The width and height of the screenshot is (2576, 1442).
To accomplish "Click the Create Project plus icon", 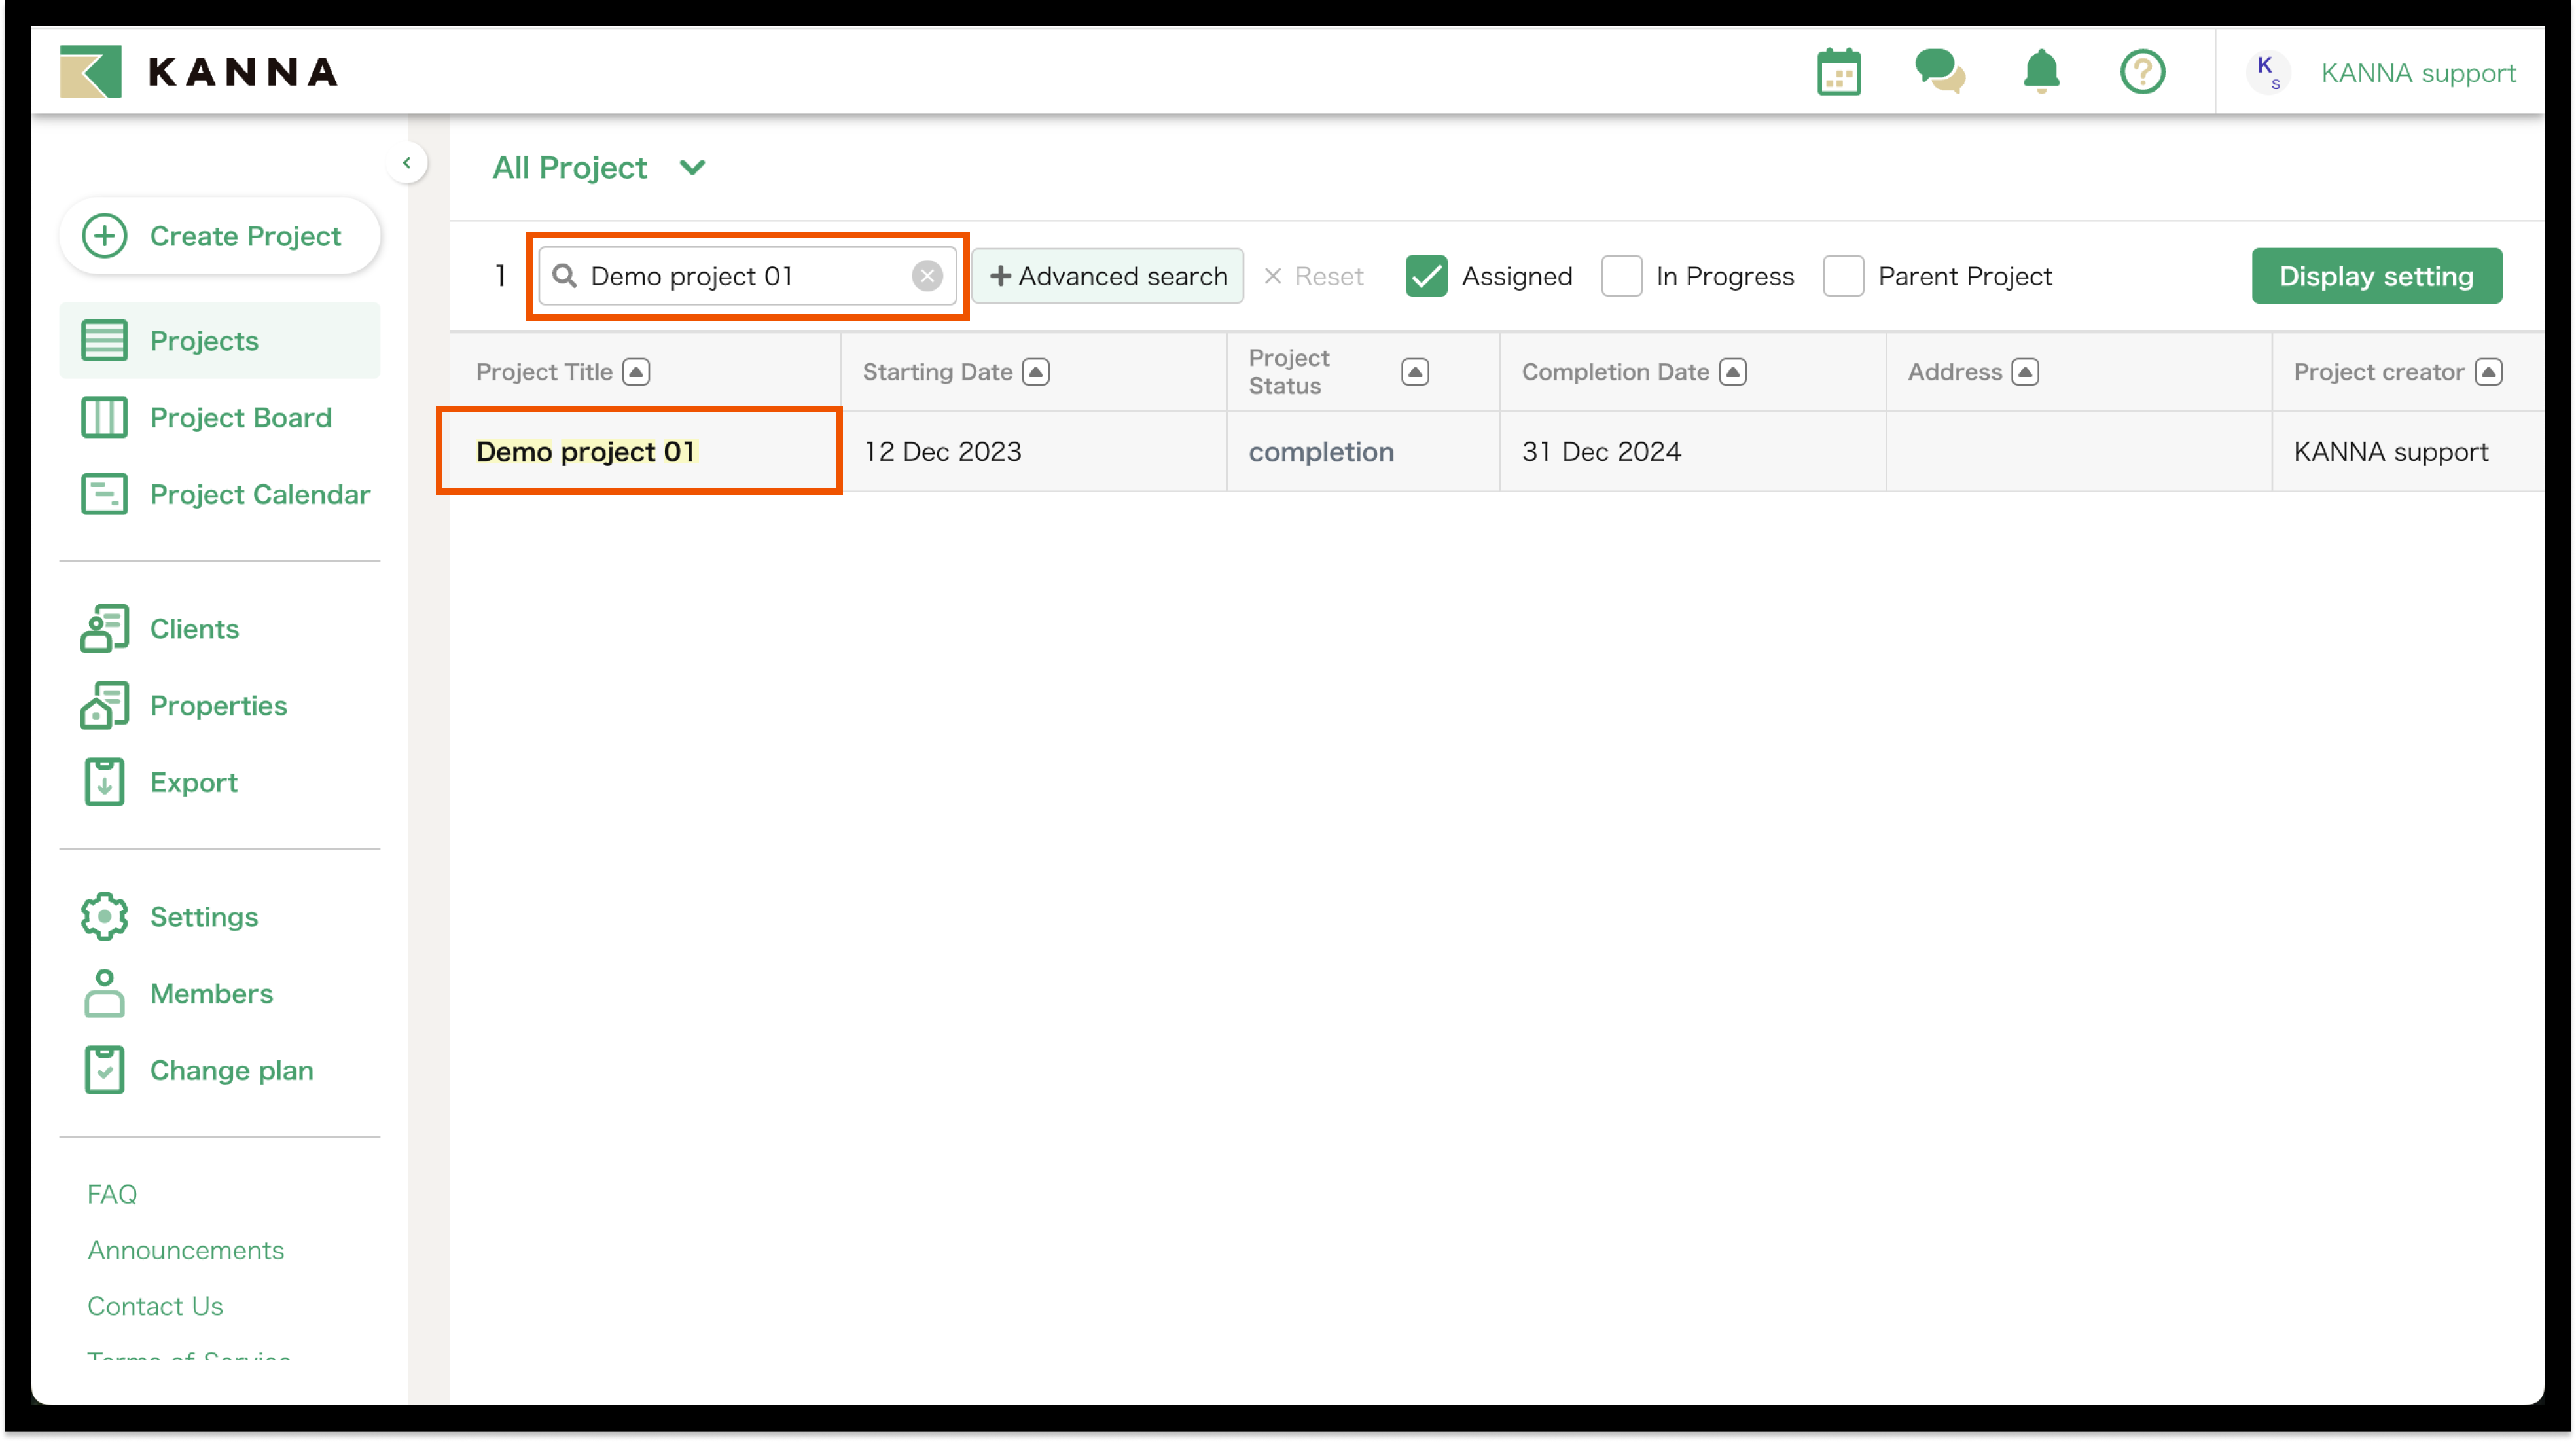I will 105,236.
